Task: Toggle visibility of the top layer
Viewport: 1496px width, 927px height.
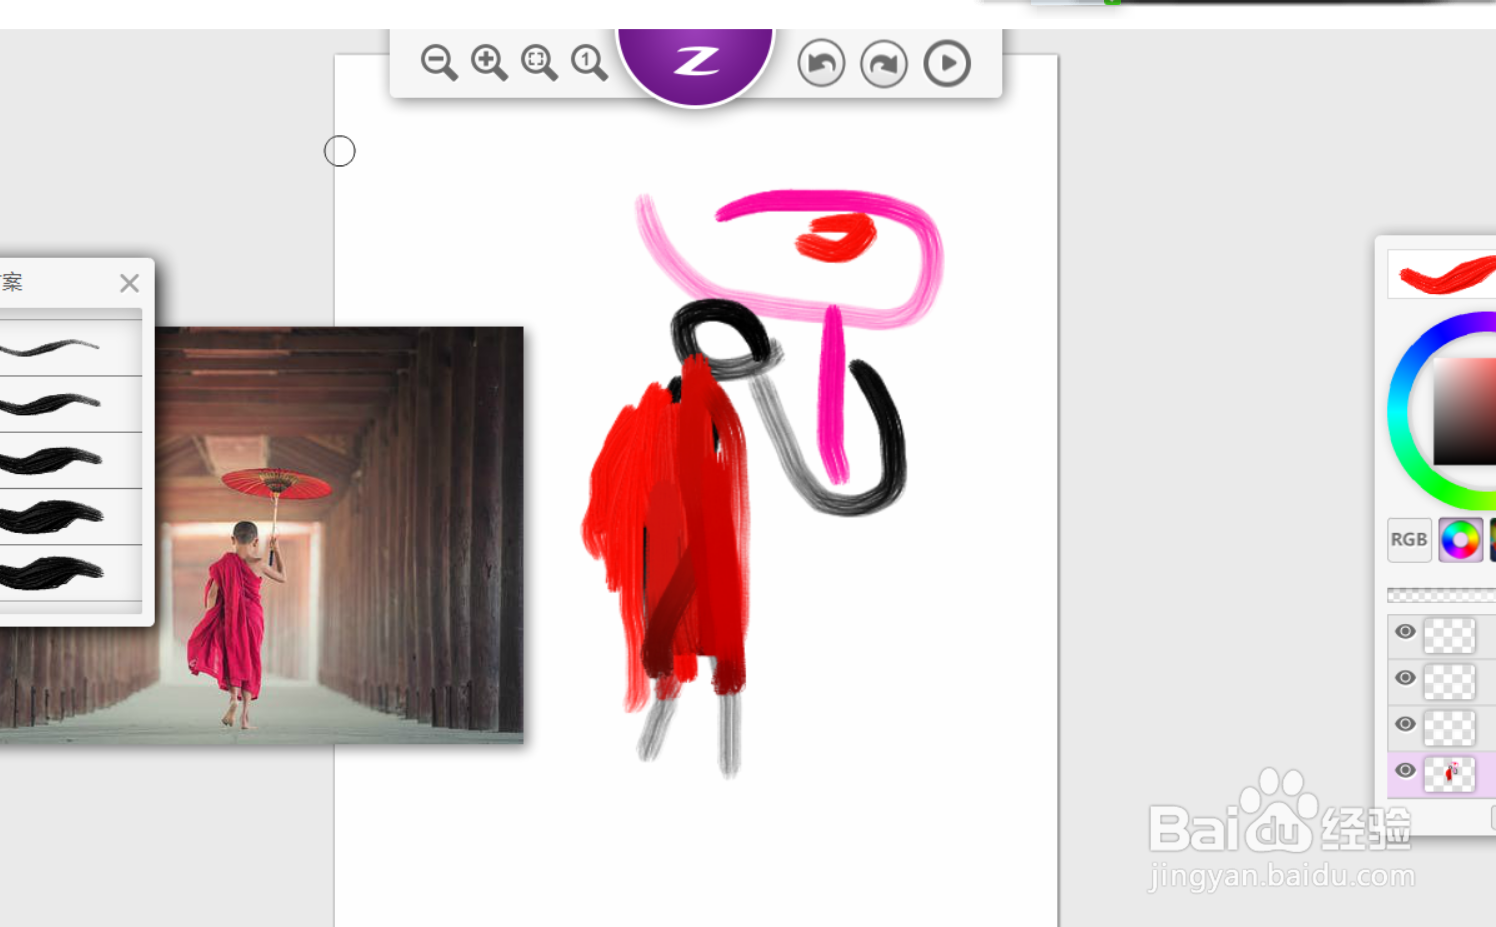Action: (x=1405, y=631)
